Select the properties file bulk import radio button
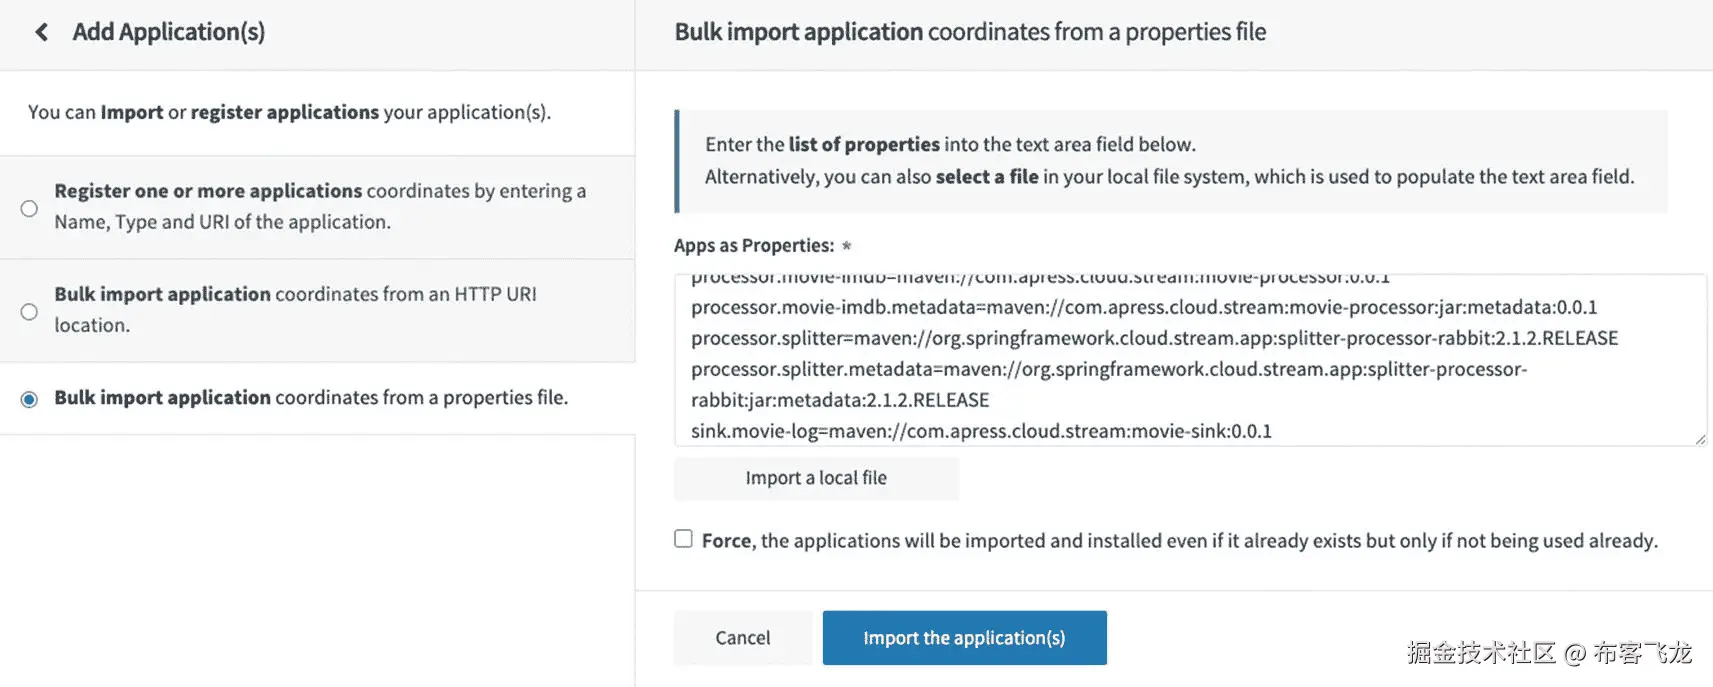Image resolution: width=1713 pixels, height=687 pixels. point(30,399)
